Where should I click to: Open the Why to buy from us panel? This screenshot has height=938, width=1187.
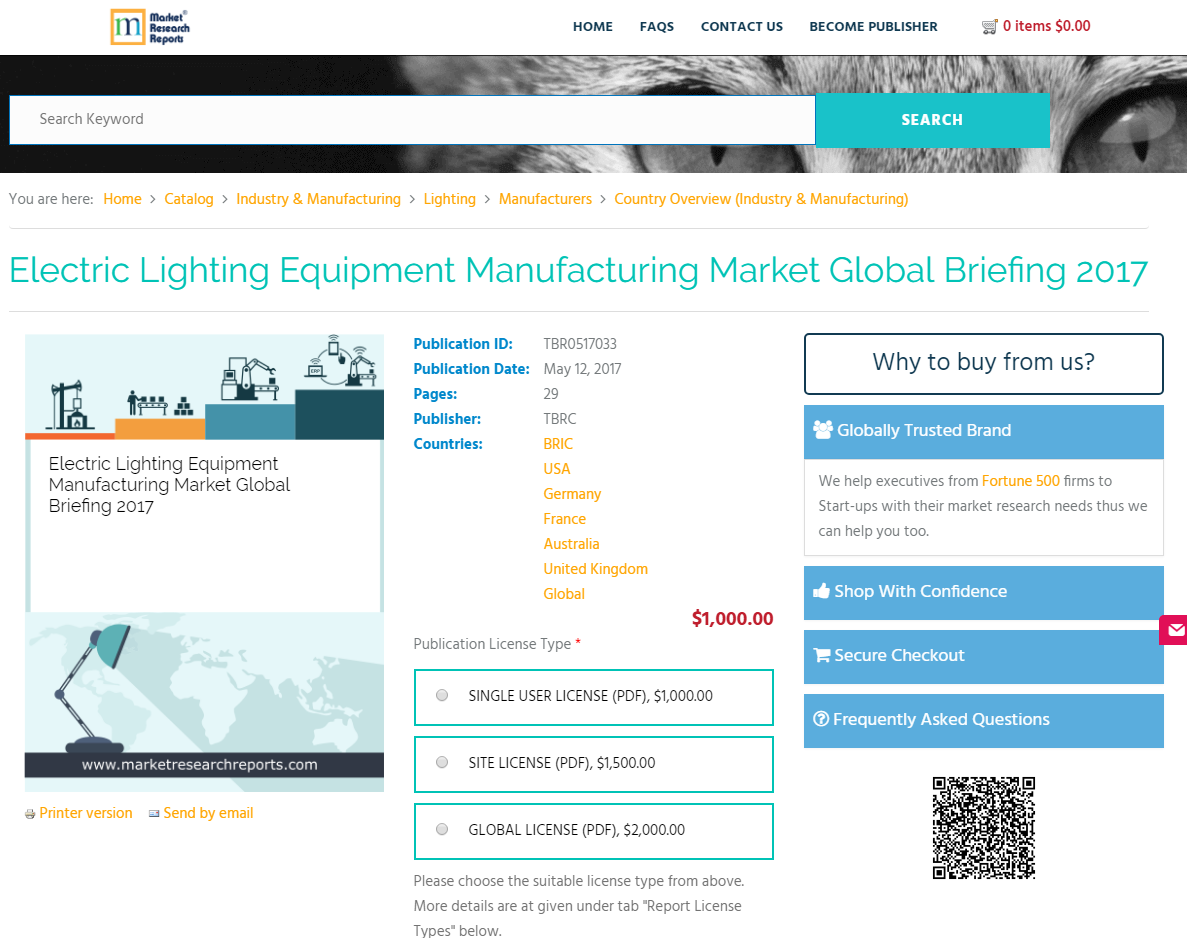tap(982, 362)
